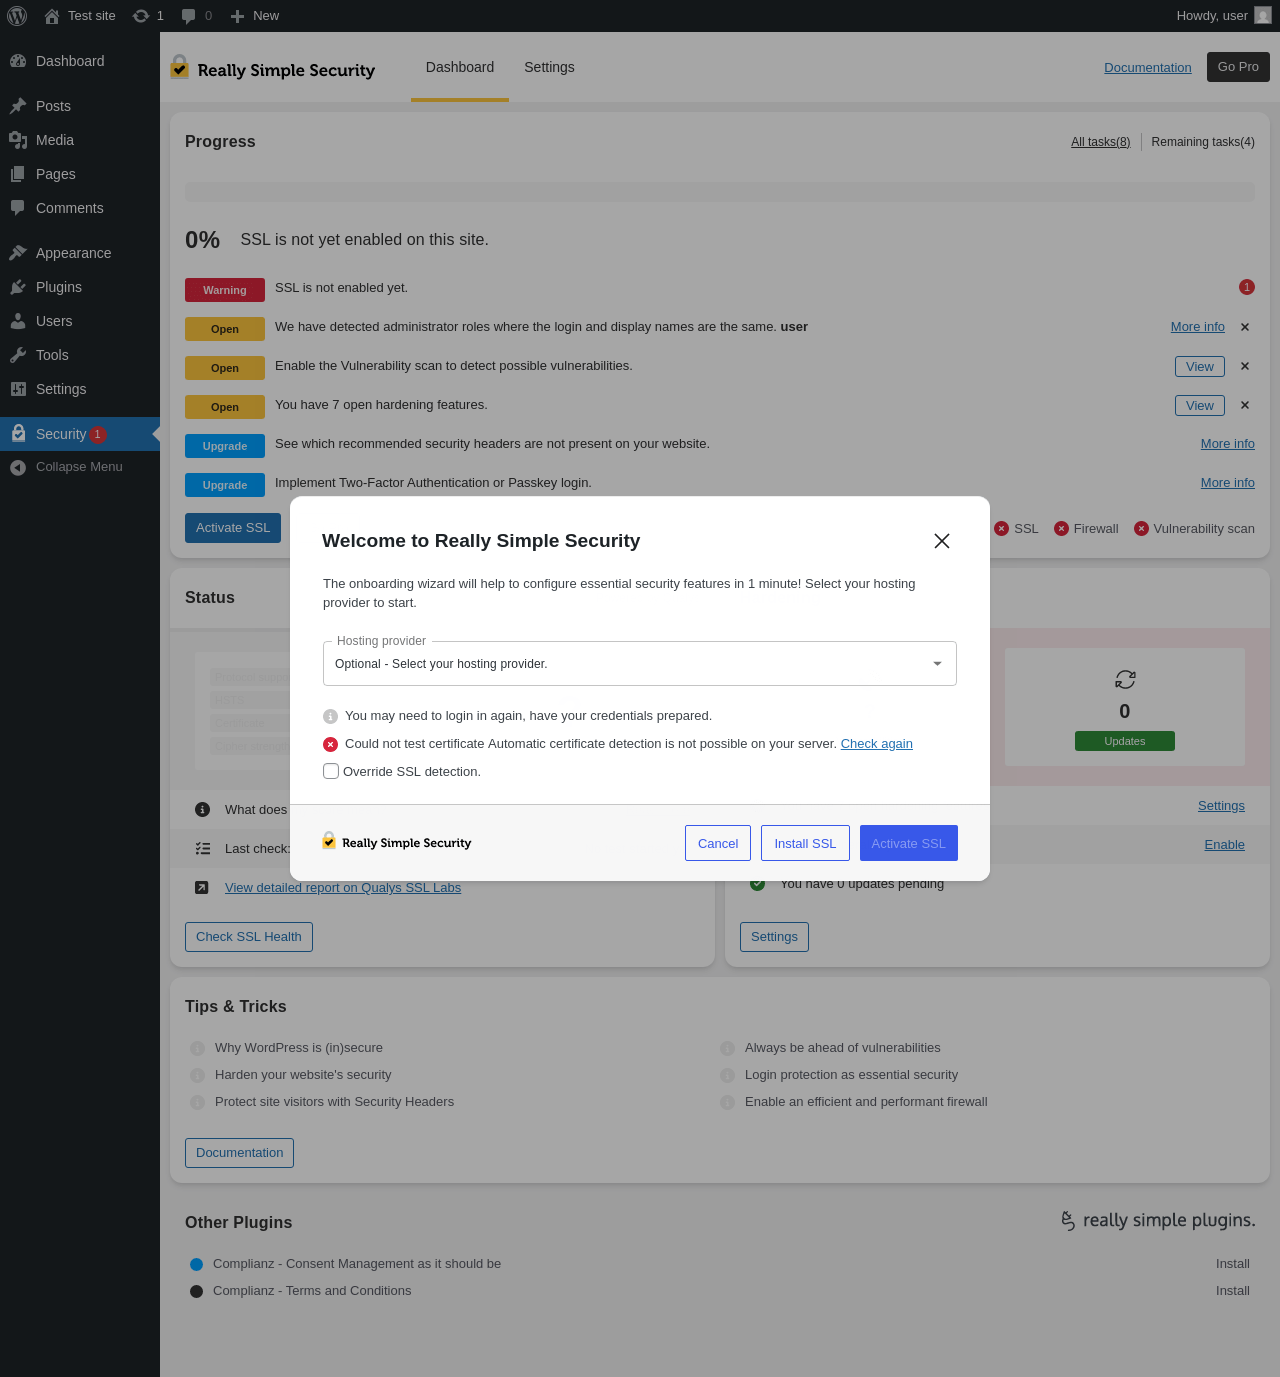This screenshot has width=1280, height=1377.
Task: Open More info for security headers
Action: coord(1228,444)
